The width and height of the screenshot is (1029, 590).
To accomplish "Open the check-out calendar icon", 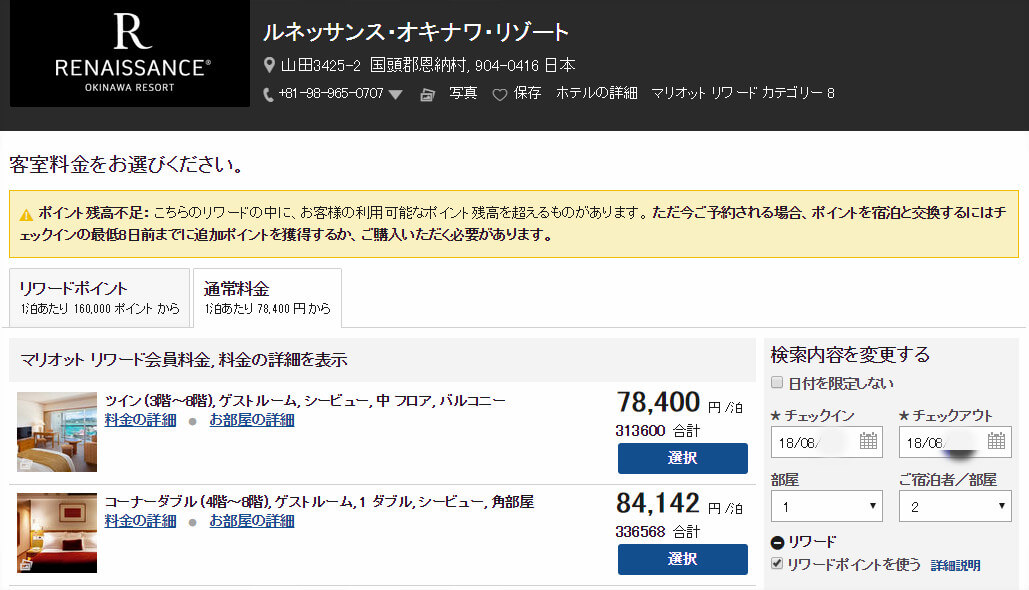I will click(996, 441).
